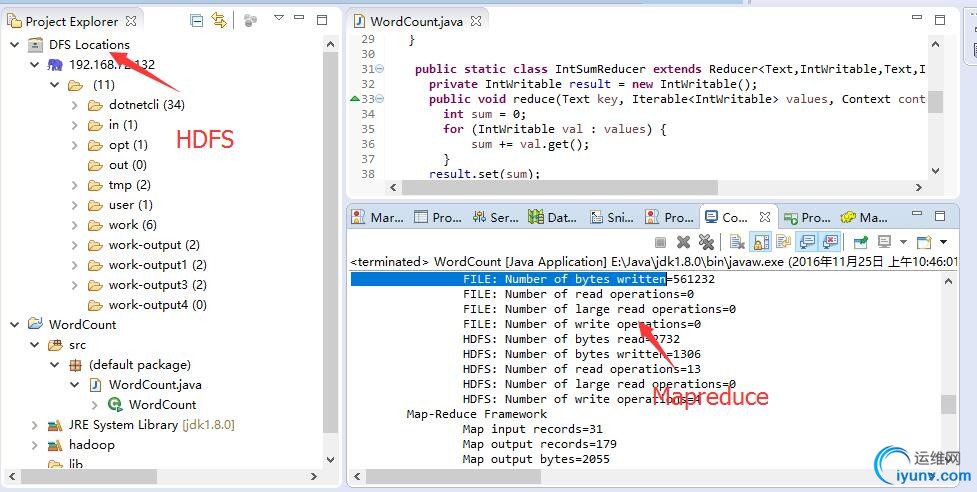977x492 pixels.
Task: Switch to WordCount.java editor tab
Action: click(x=416, y=21)
